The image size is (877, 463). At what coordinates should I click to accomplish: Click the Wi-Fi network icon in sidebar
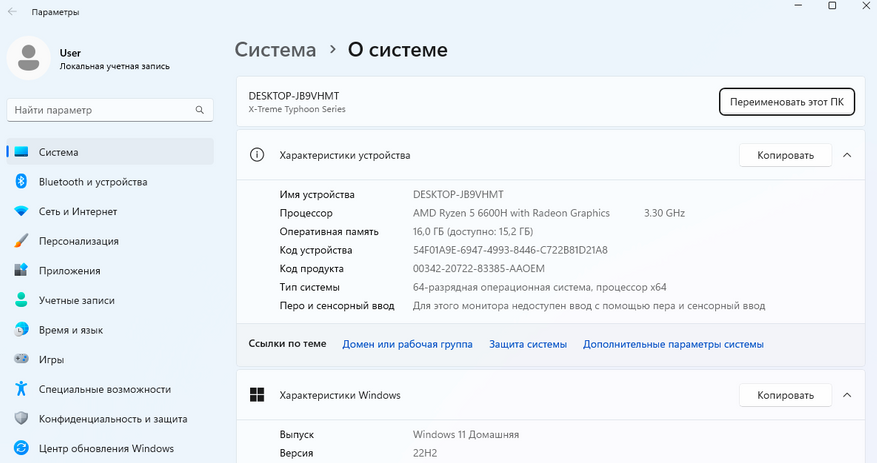[20, 212]
